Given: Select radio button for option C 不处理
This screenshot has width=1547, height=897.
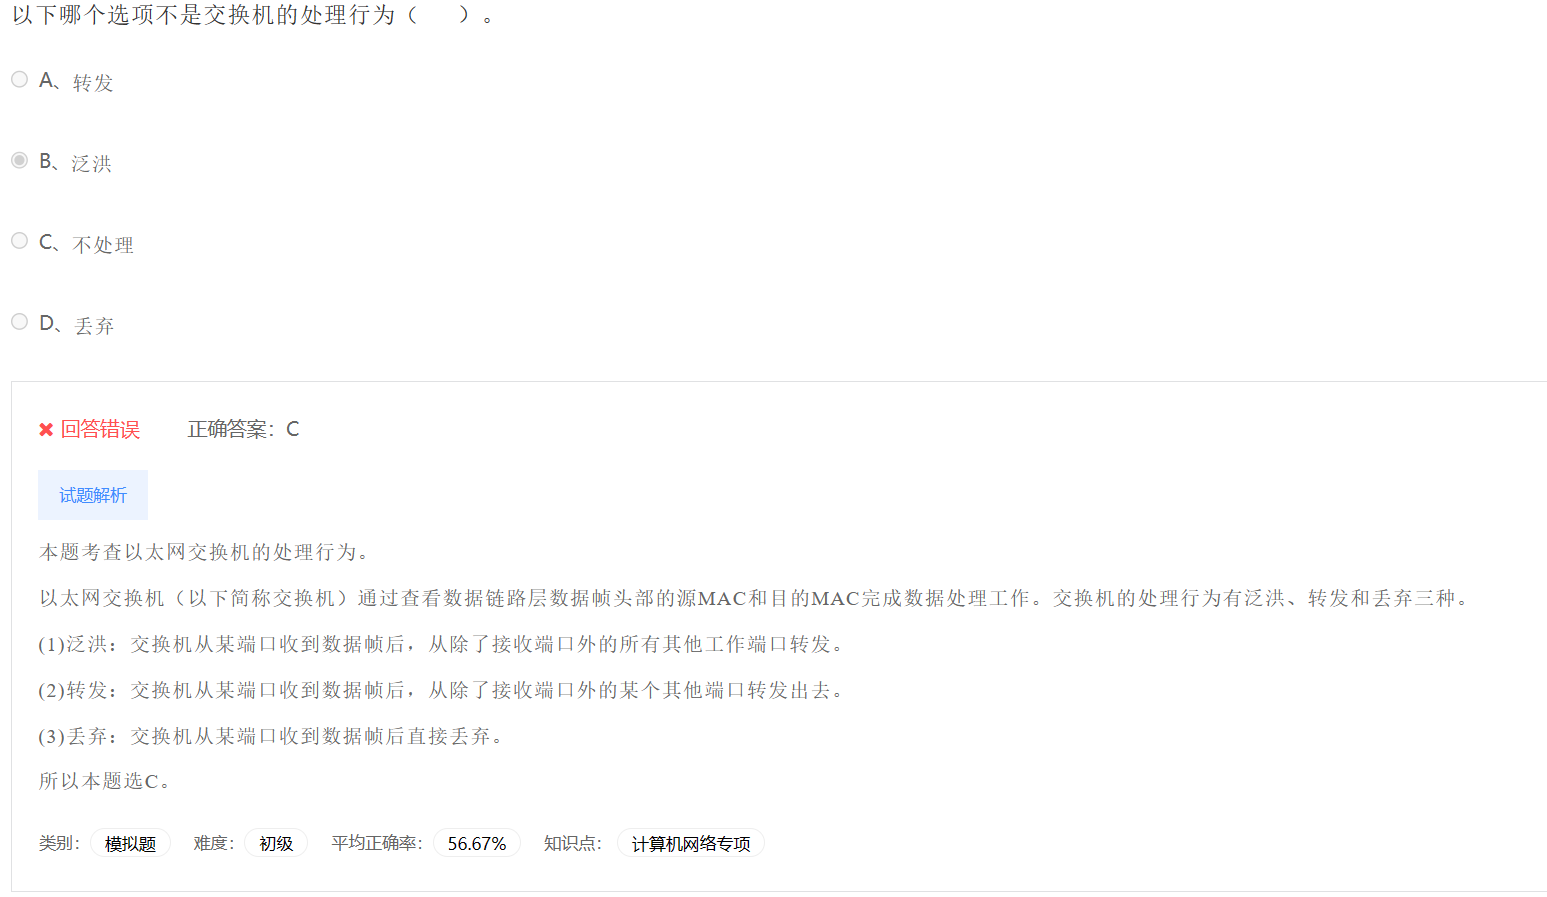Looking at the screenshot, I should [x=19, y=241].
